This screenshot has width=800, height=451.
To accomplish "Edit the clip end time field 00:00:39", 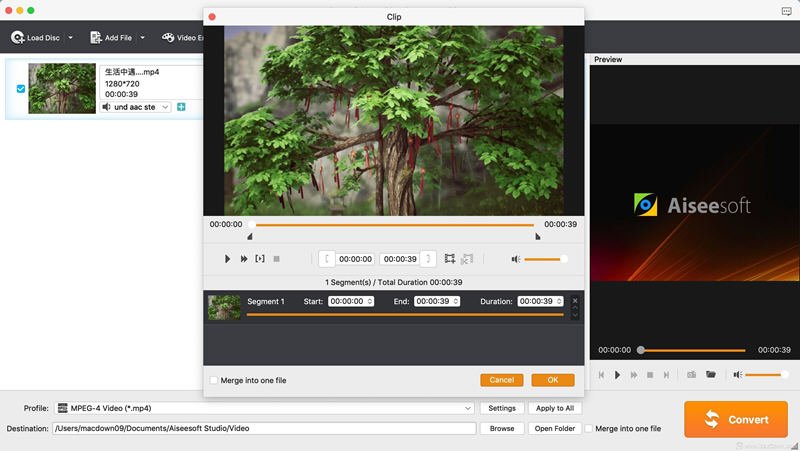I will 400,259.
